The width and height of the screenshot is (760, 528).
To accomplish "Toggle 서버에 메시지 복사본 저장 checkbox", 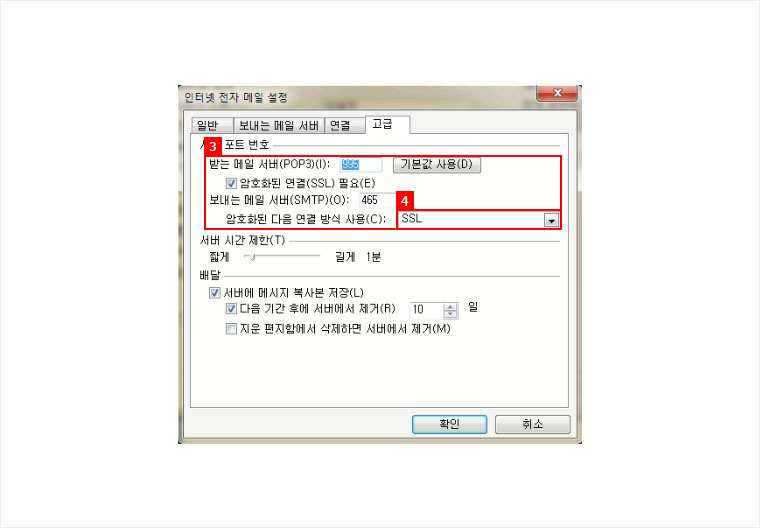I will [x=214, y=293].
